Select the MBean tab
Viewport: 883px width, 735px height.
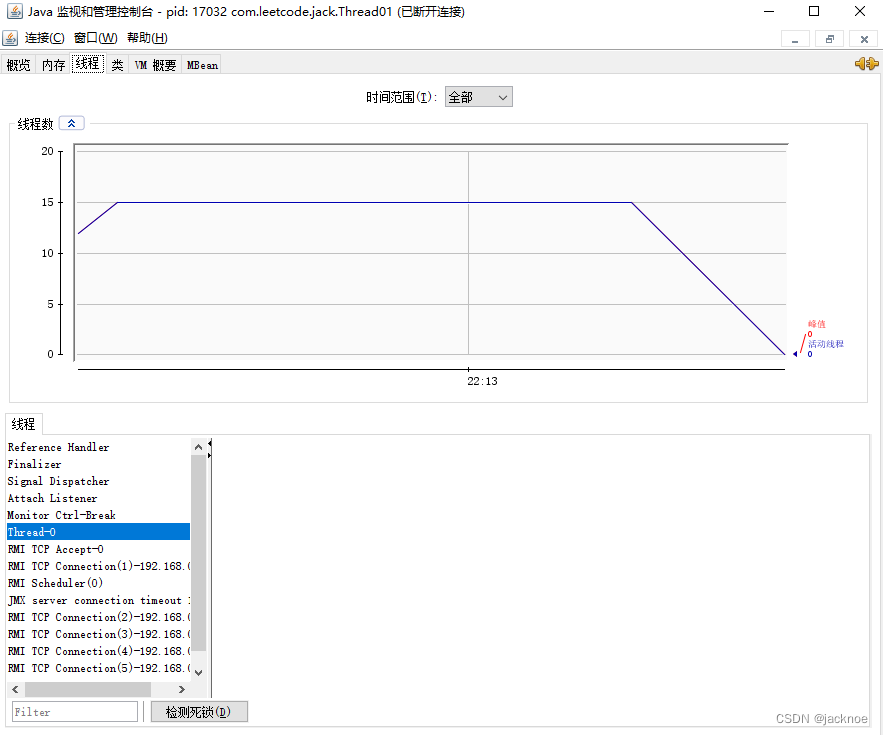(x=201, y=64)
